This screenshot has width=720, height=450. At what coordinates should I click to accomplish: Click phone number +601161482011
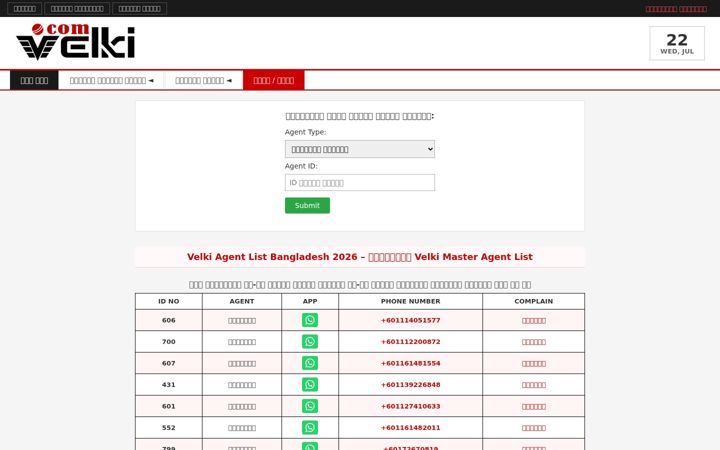411,428
